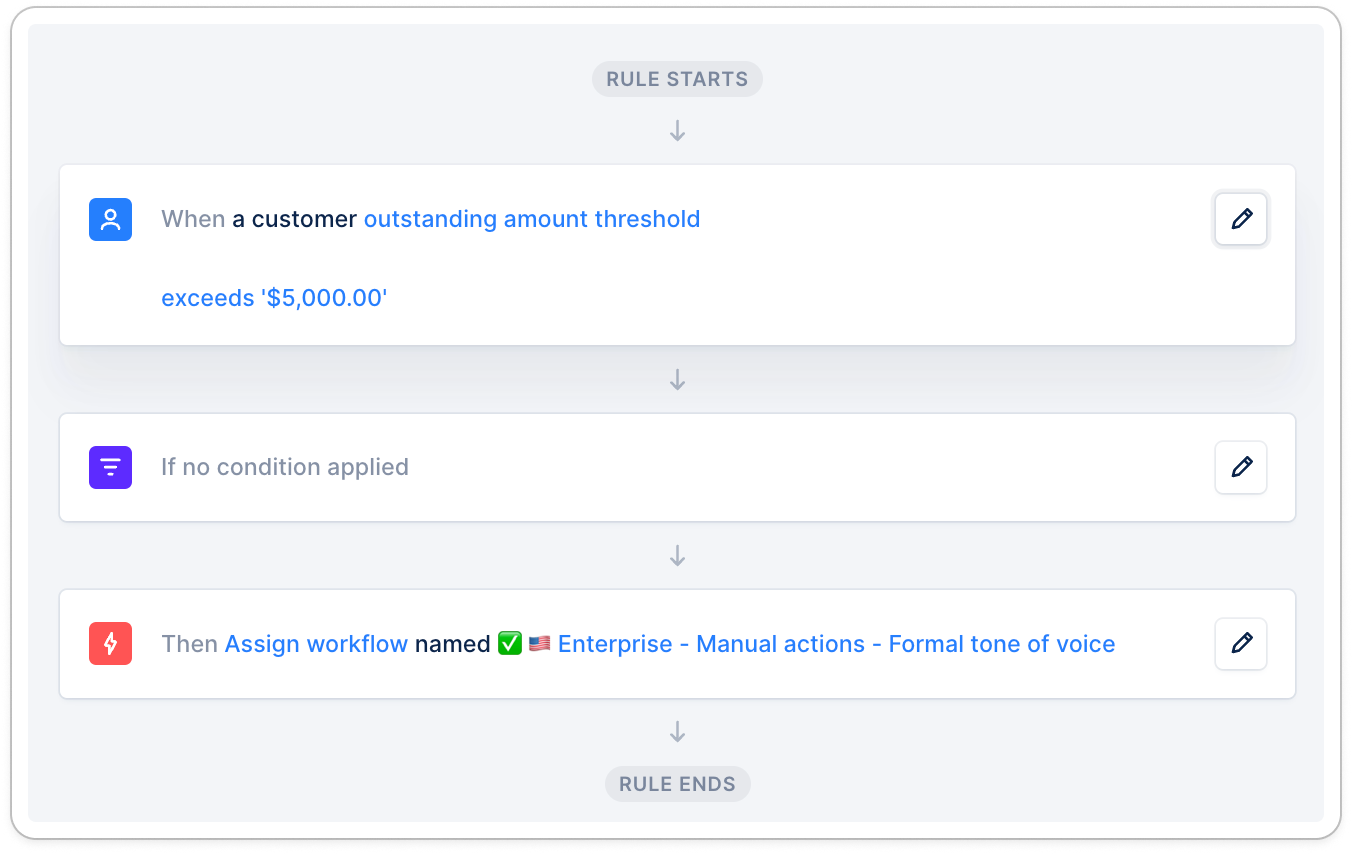
Task: Click the arrow between trigger and condition cards
Action: 677,379
